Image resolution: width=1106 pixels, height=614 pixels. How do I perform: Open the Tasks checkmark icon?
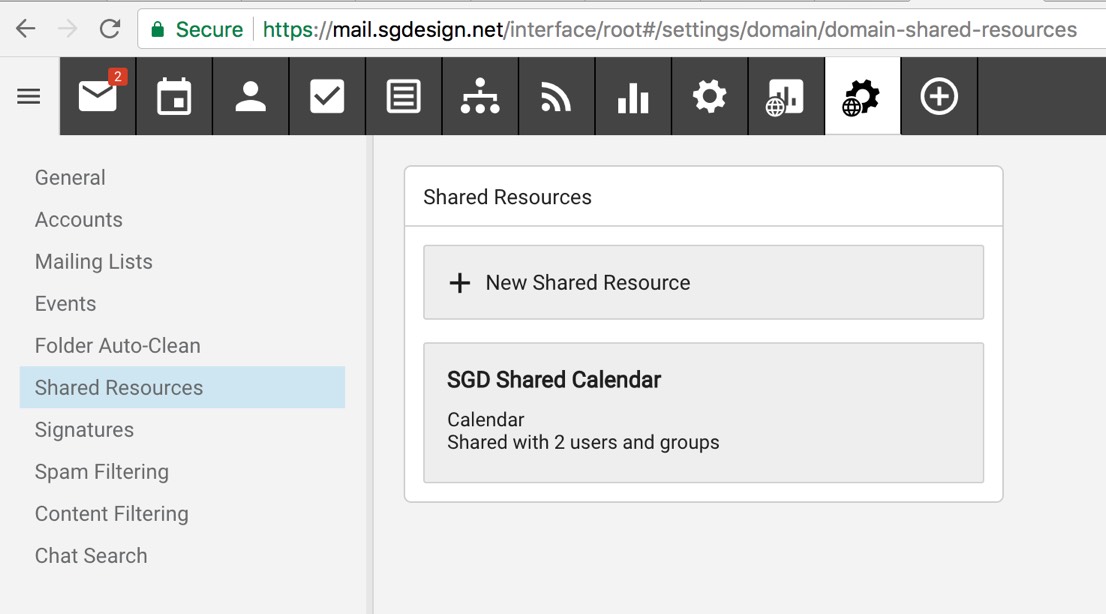(x=327, y=97)
